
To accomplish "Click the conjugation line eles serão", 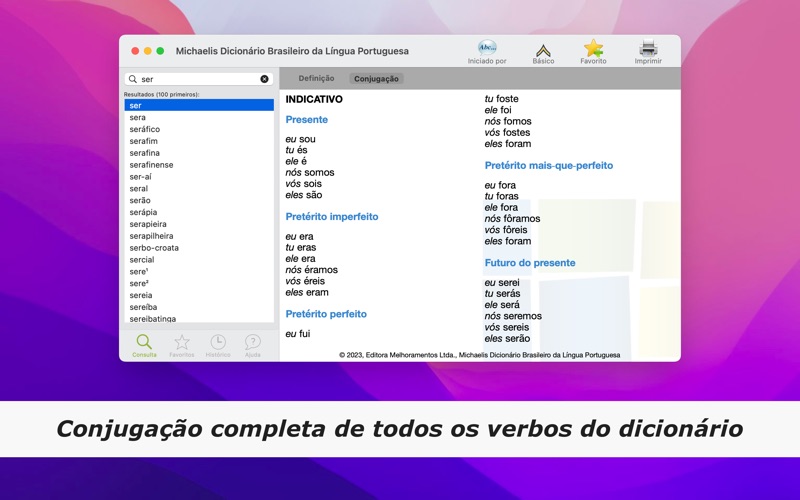I will tap(507, 339).
